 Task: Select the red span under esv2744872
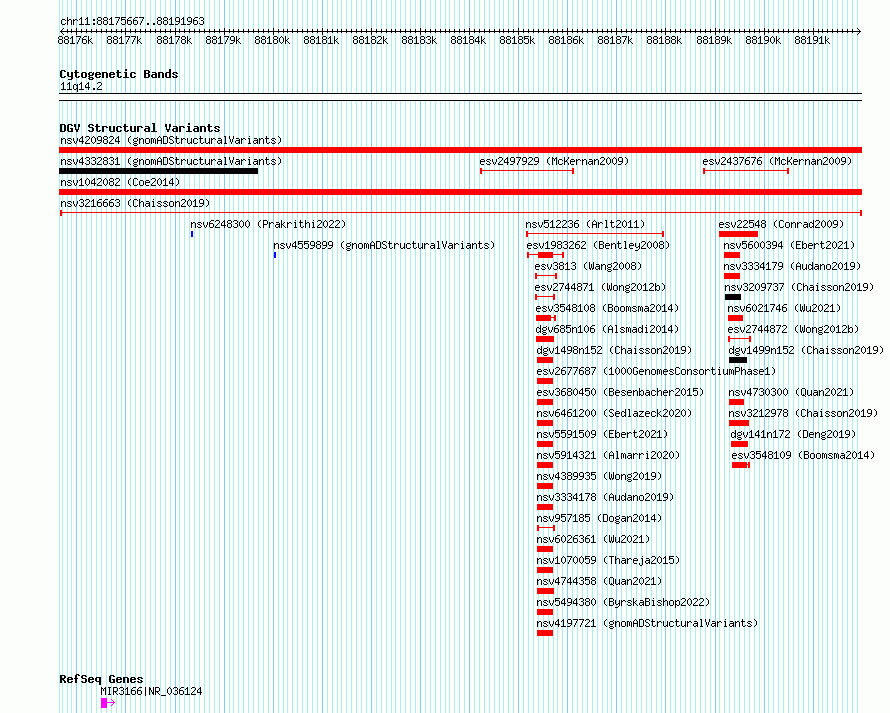[739, 339]
